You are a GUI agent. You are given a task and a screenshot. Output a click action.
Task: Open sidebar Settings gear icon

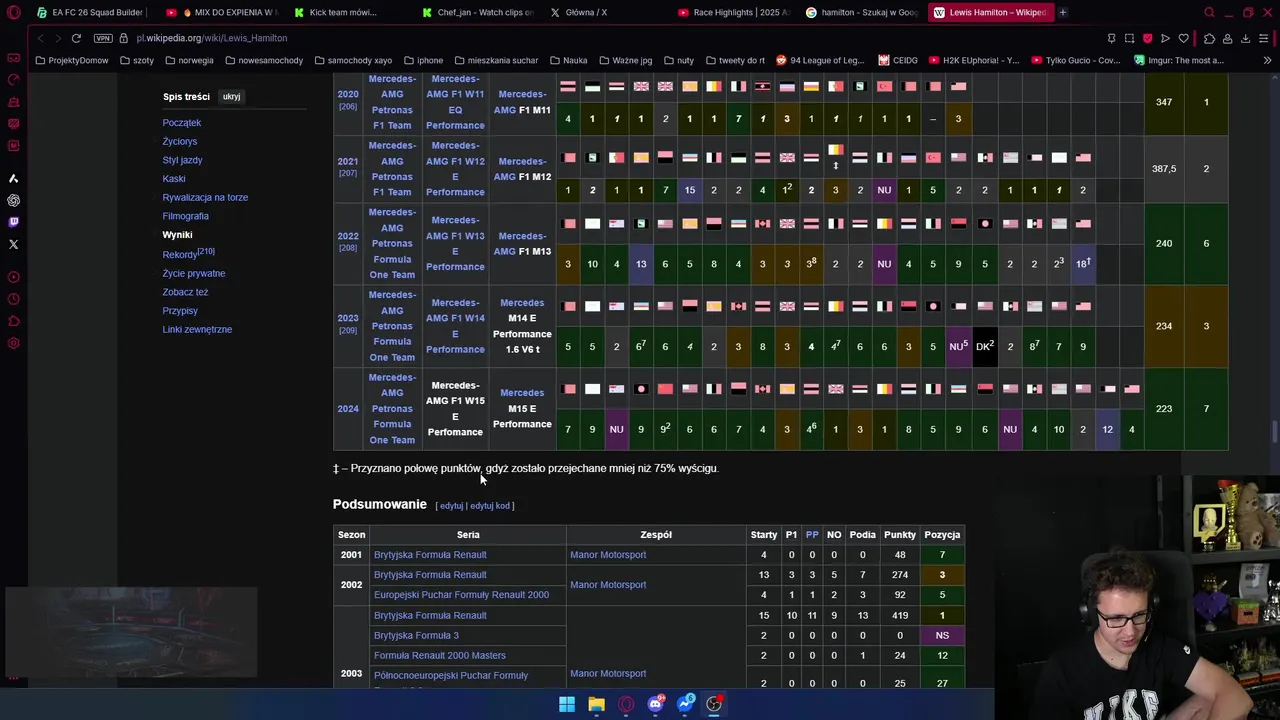pyautogui.click(x=13, y=343)
